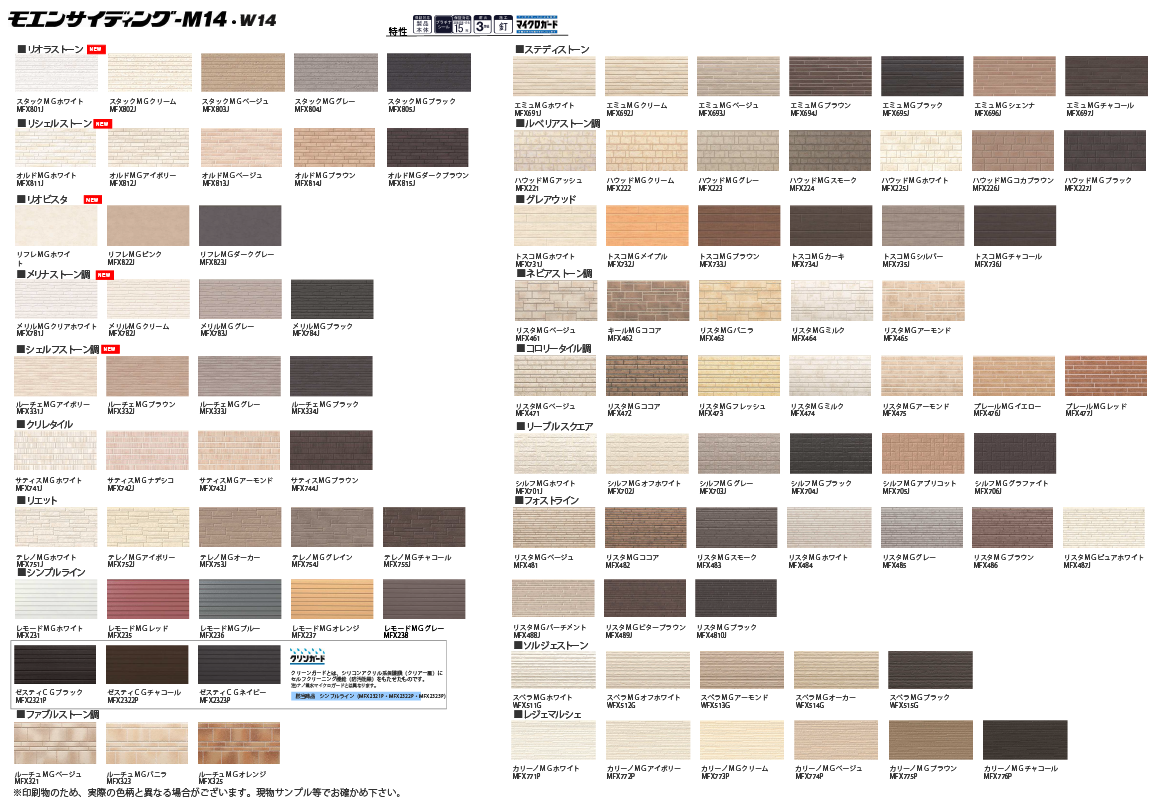
Task: Select the リフレMGダークグレー swatch
Action: pos(240,225)
